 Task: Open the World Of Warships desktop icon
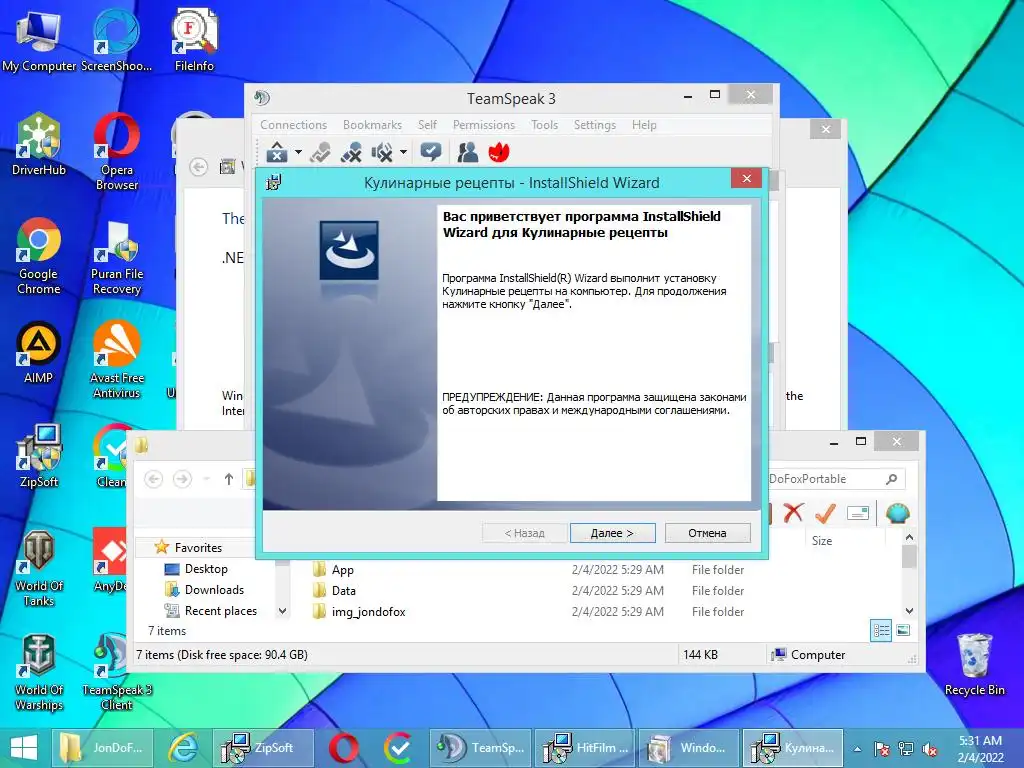(39, 671)
